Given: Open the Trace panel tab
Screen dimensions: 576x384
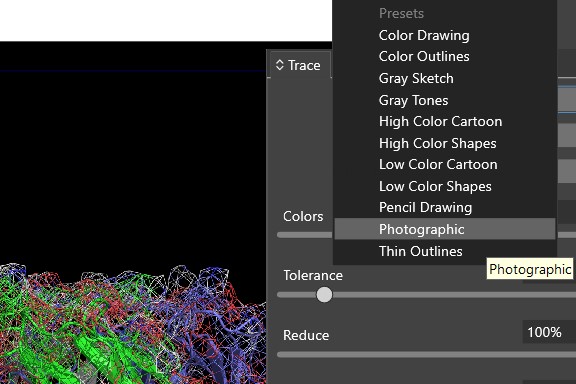Looking at the screenshot, I should point(299,65).
